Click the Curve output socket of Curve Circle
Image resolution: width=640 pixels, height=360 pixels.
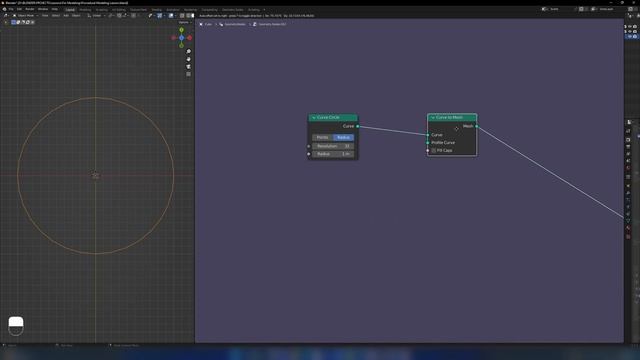tap(358, 126)
